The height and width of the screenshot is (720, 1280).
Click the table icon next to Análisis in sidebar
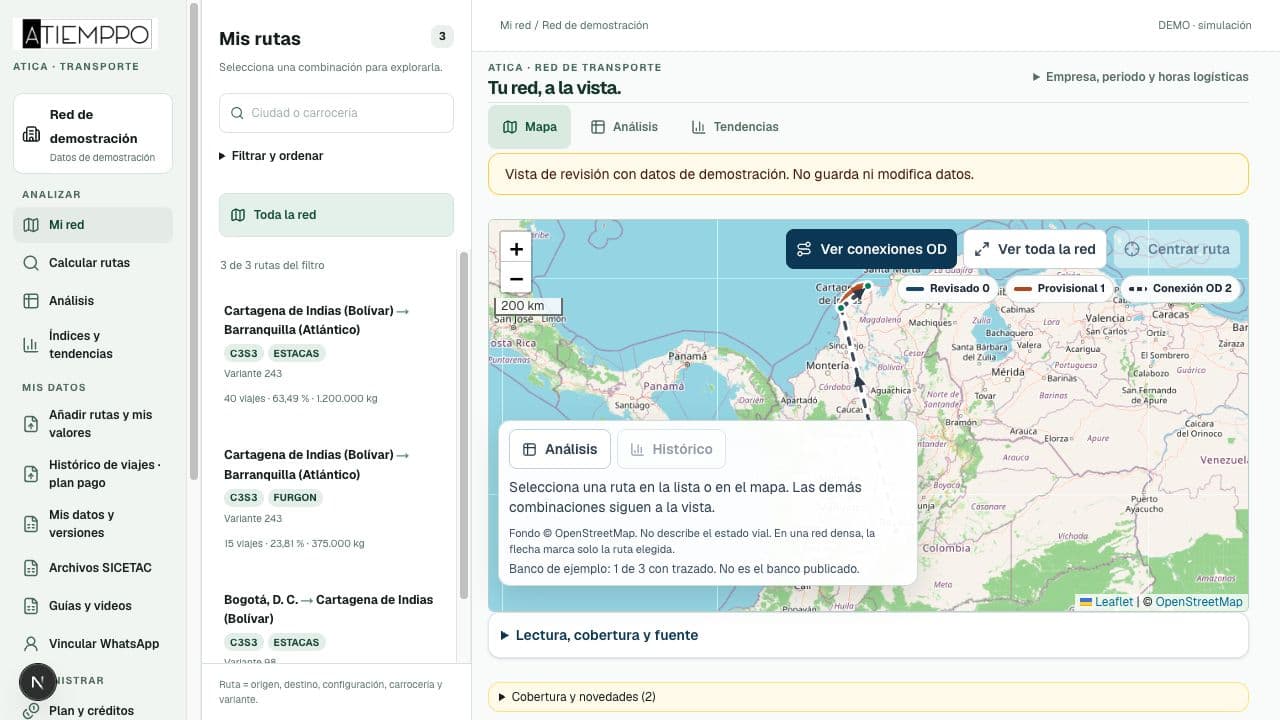pyautogui.click(x=31, y=301)
